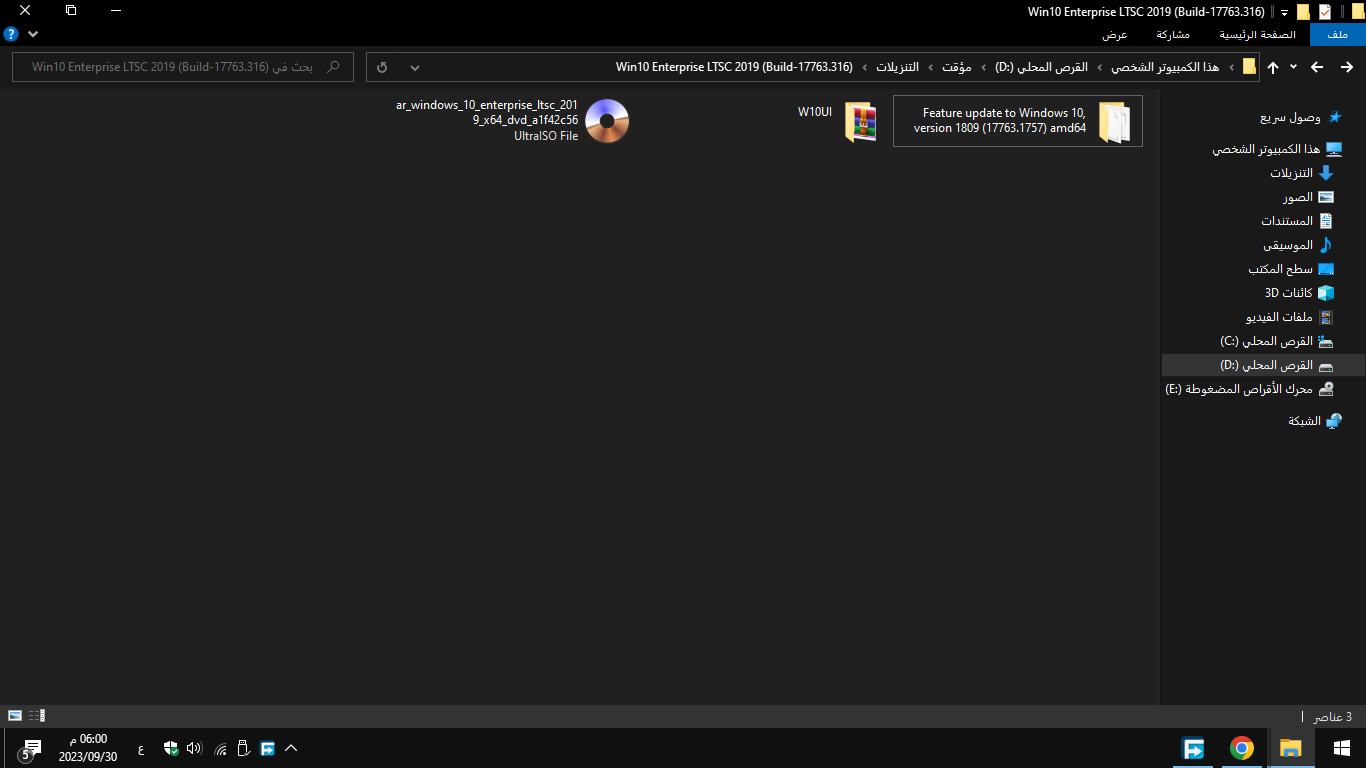Open الصور pictures in navigation pane
This screenshot has width=1366, height=768.
(1308, 197)
